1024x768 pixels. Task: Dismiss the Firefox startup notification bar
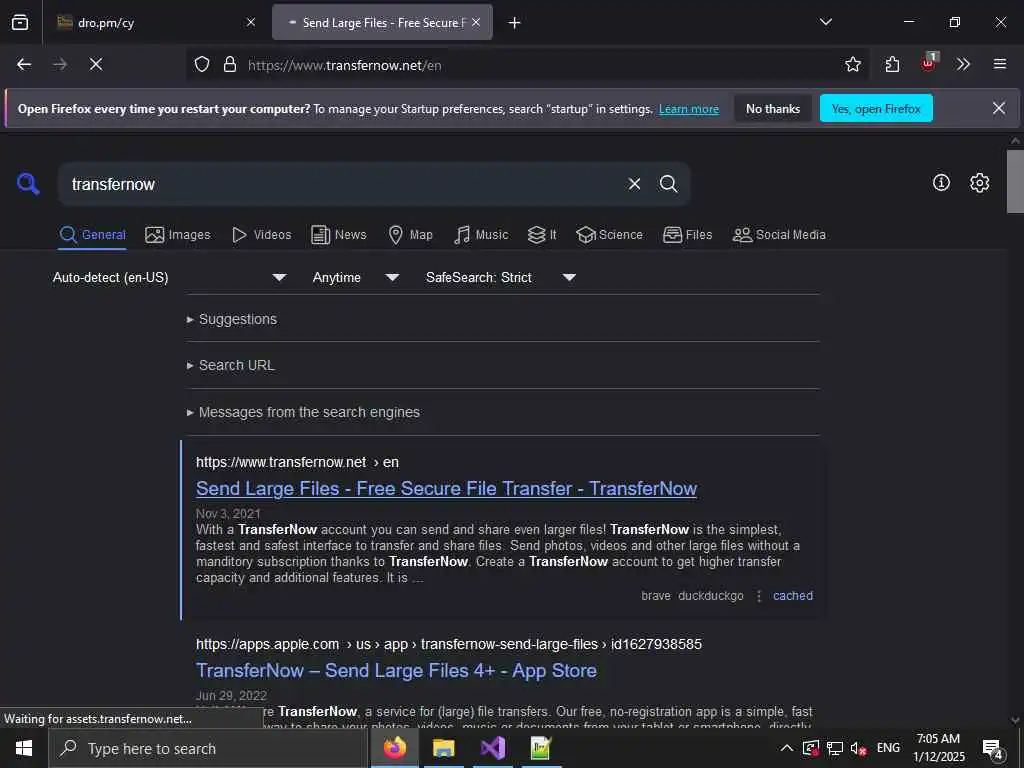[999, 108]
